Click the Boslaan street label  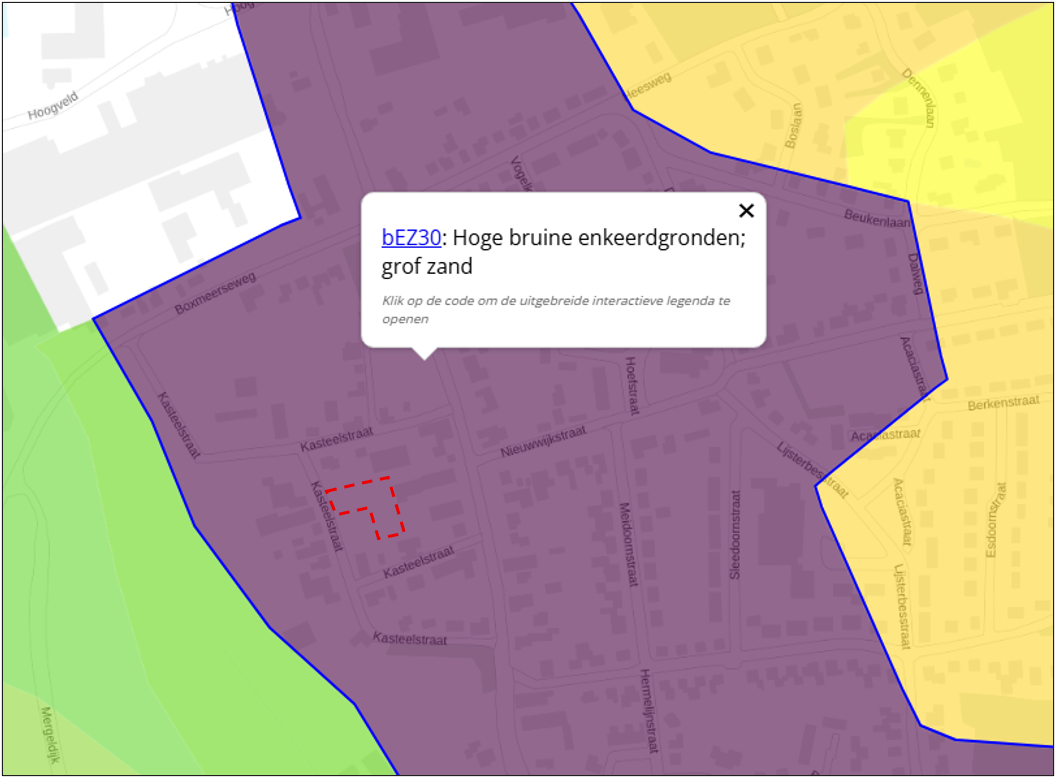pos(794,126)
